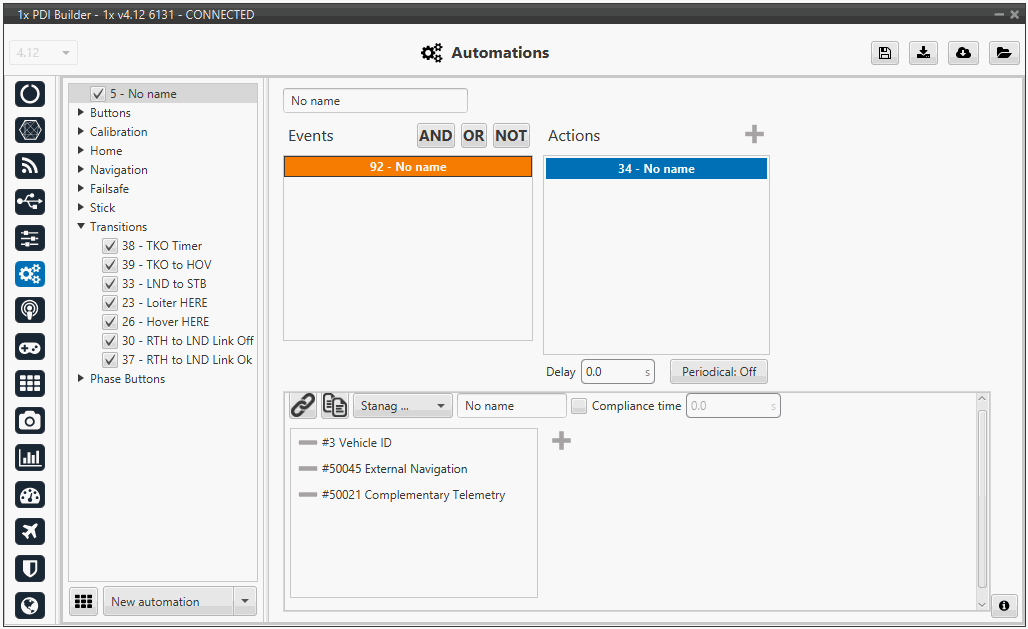Uncheck the 38 - TKO Timer automation

(110, 246)
